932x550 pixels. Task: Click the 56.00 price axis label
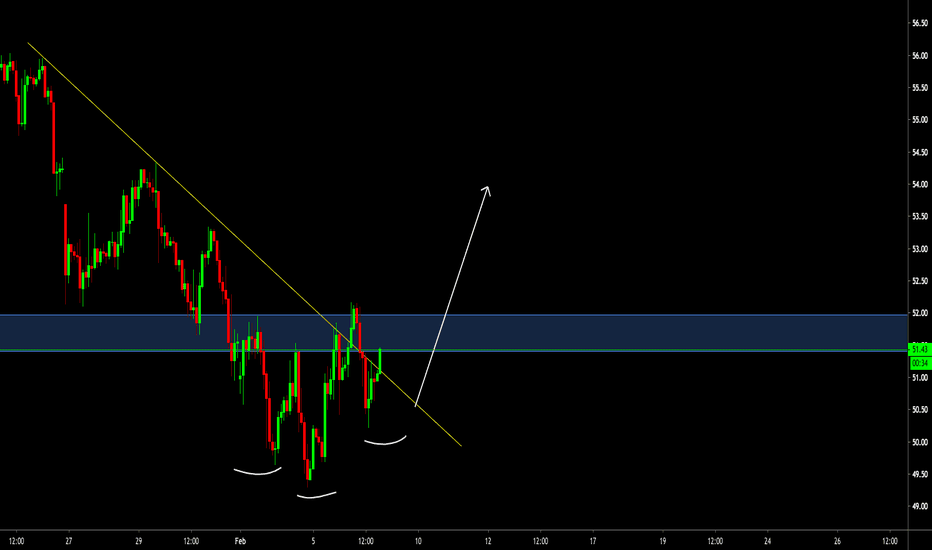point(920,56)
